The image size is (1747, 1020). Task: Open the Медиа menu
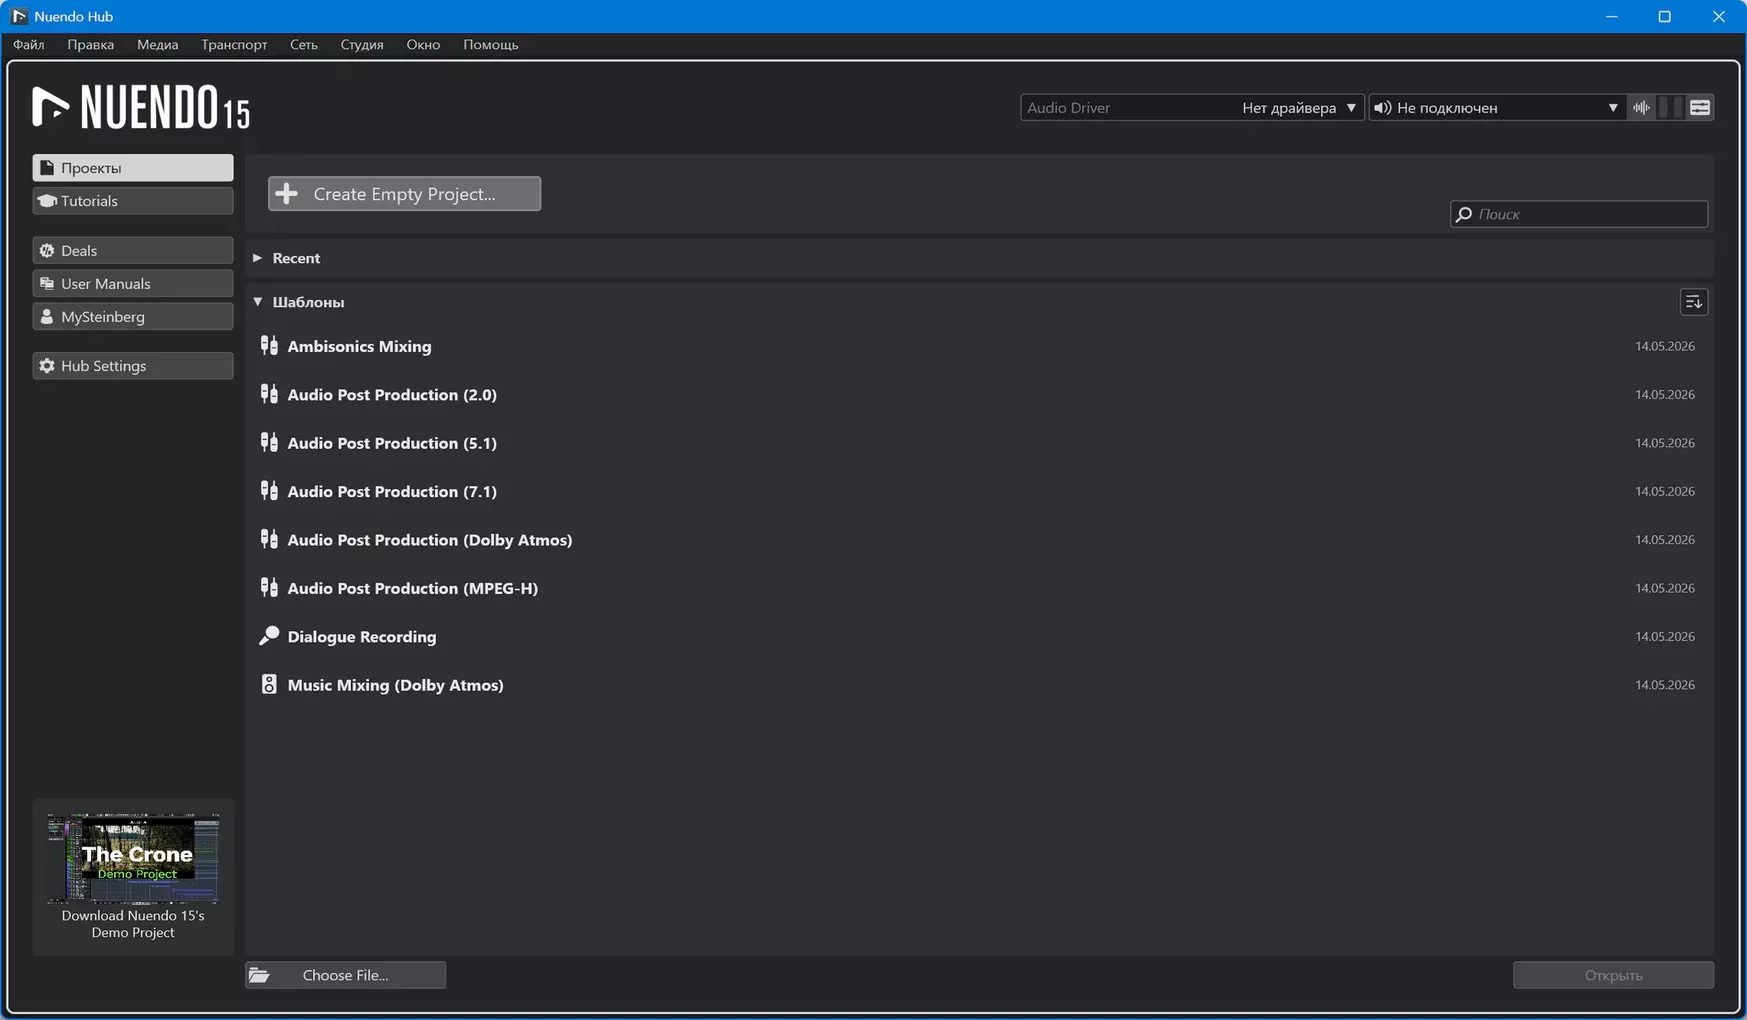point(158,44)
